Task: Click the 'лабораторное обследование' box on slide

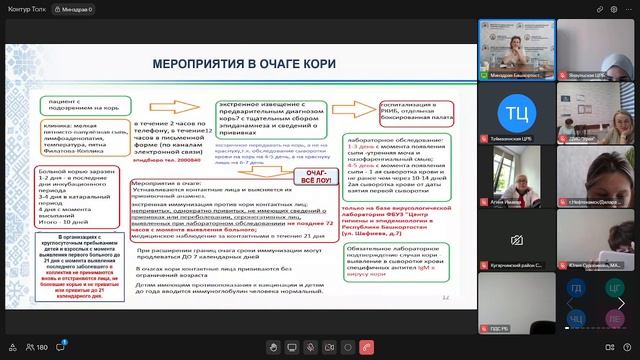Action: pyautogui.click(x=397, y=167)
